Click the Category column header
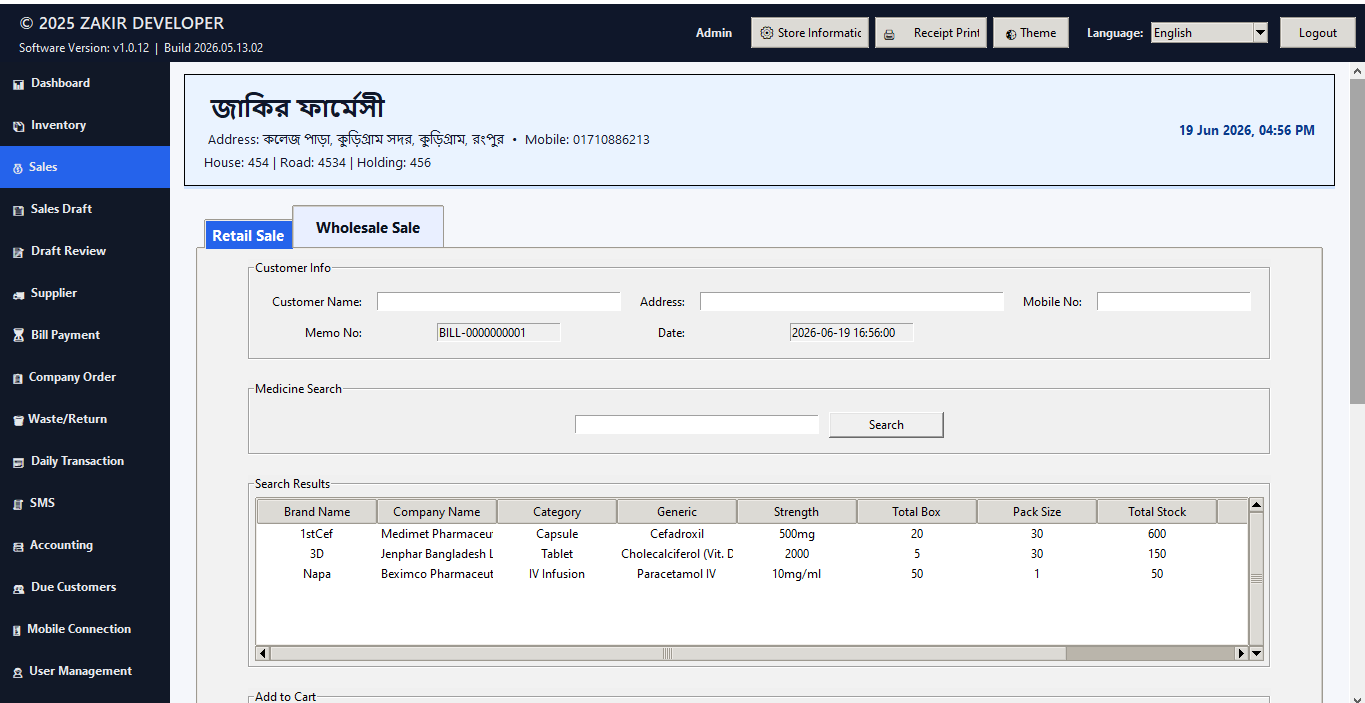Image resolution: width=1365 pixels, height=703 pixels. [557, 511]
